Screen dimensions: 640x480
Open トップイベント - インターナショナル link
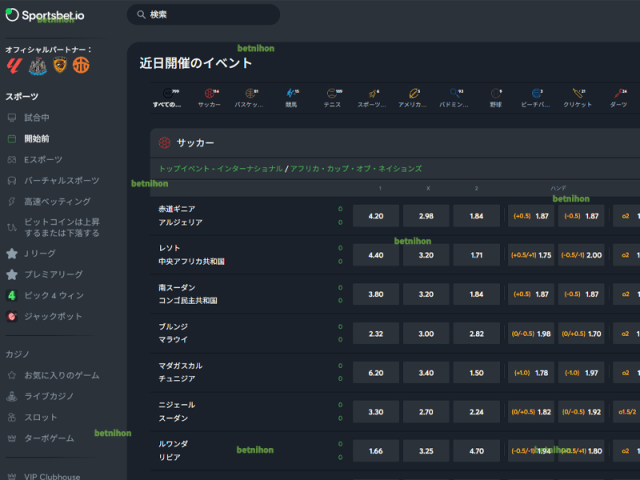point(221,169)
